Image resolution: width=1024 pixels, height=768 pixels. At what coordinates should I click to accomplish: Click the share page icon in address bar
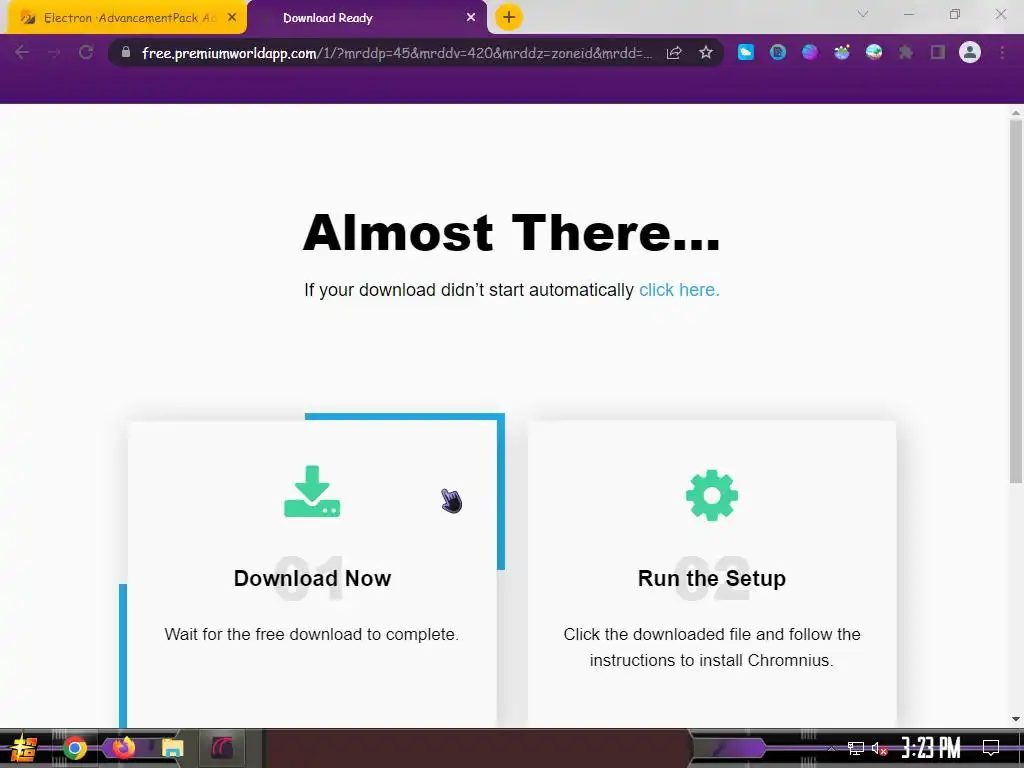[x=674, y=53]
